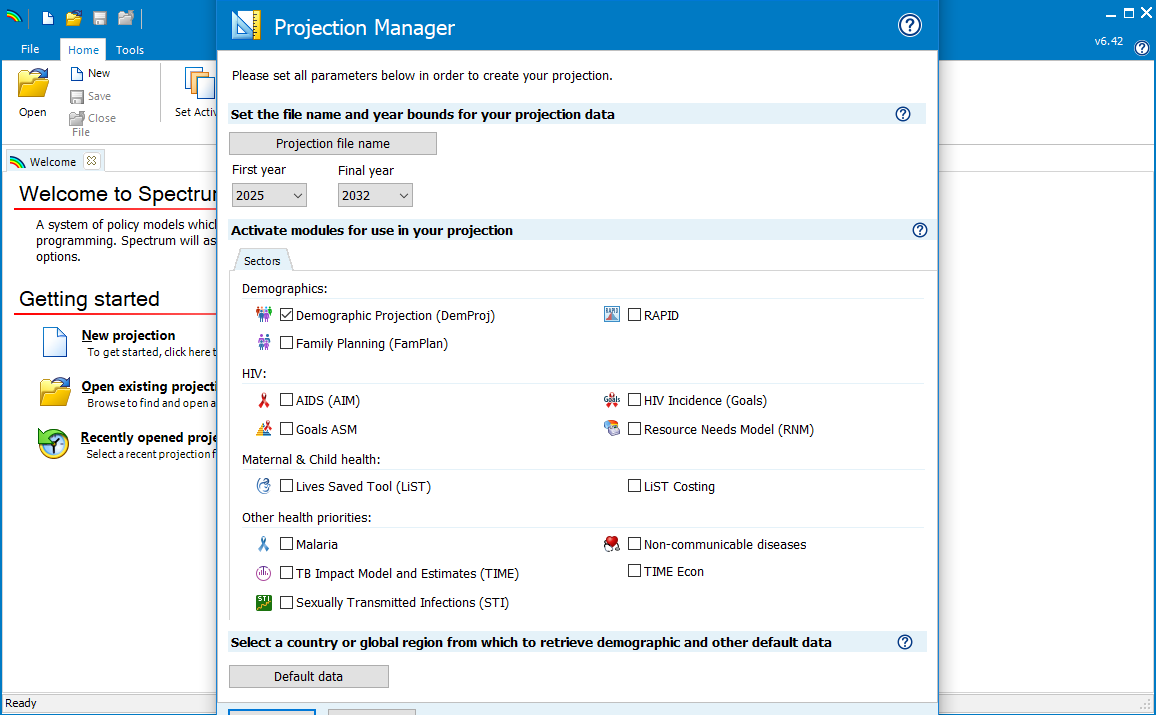Click the Goals ASM pyramid icon

pyautogui.click(x=263, y=429)
